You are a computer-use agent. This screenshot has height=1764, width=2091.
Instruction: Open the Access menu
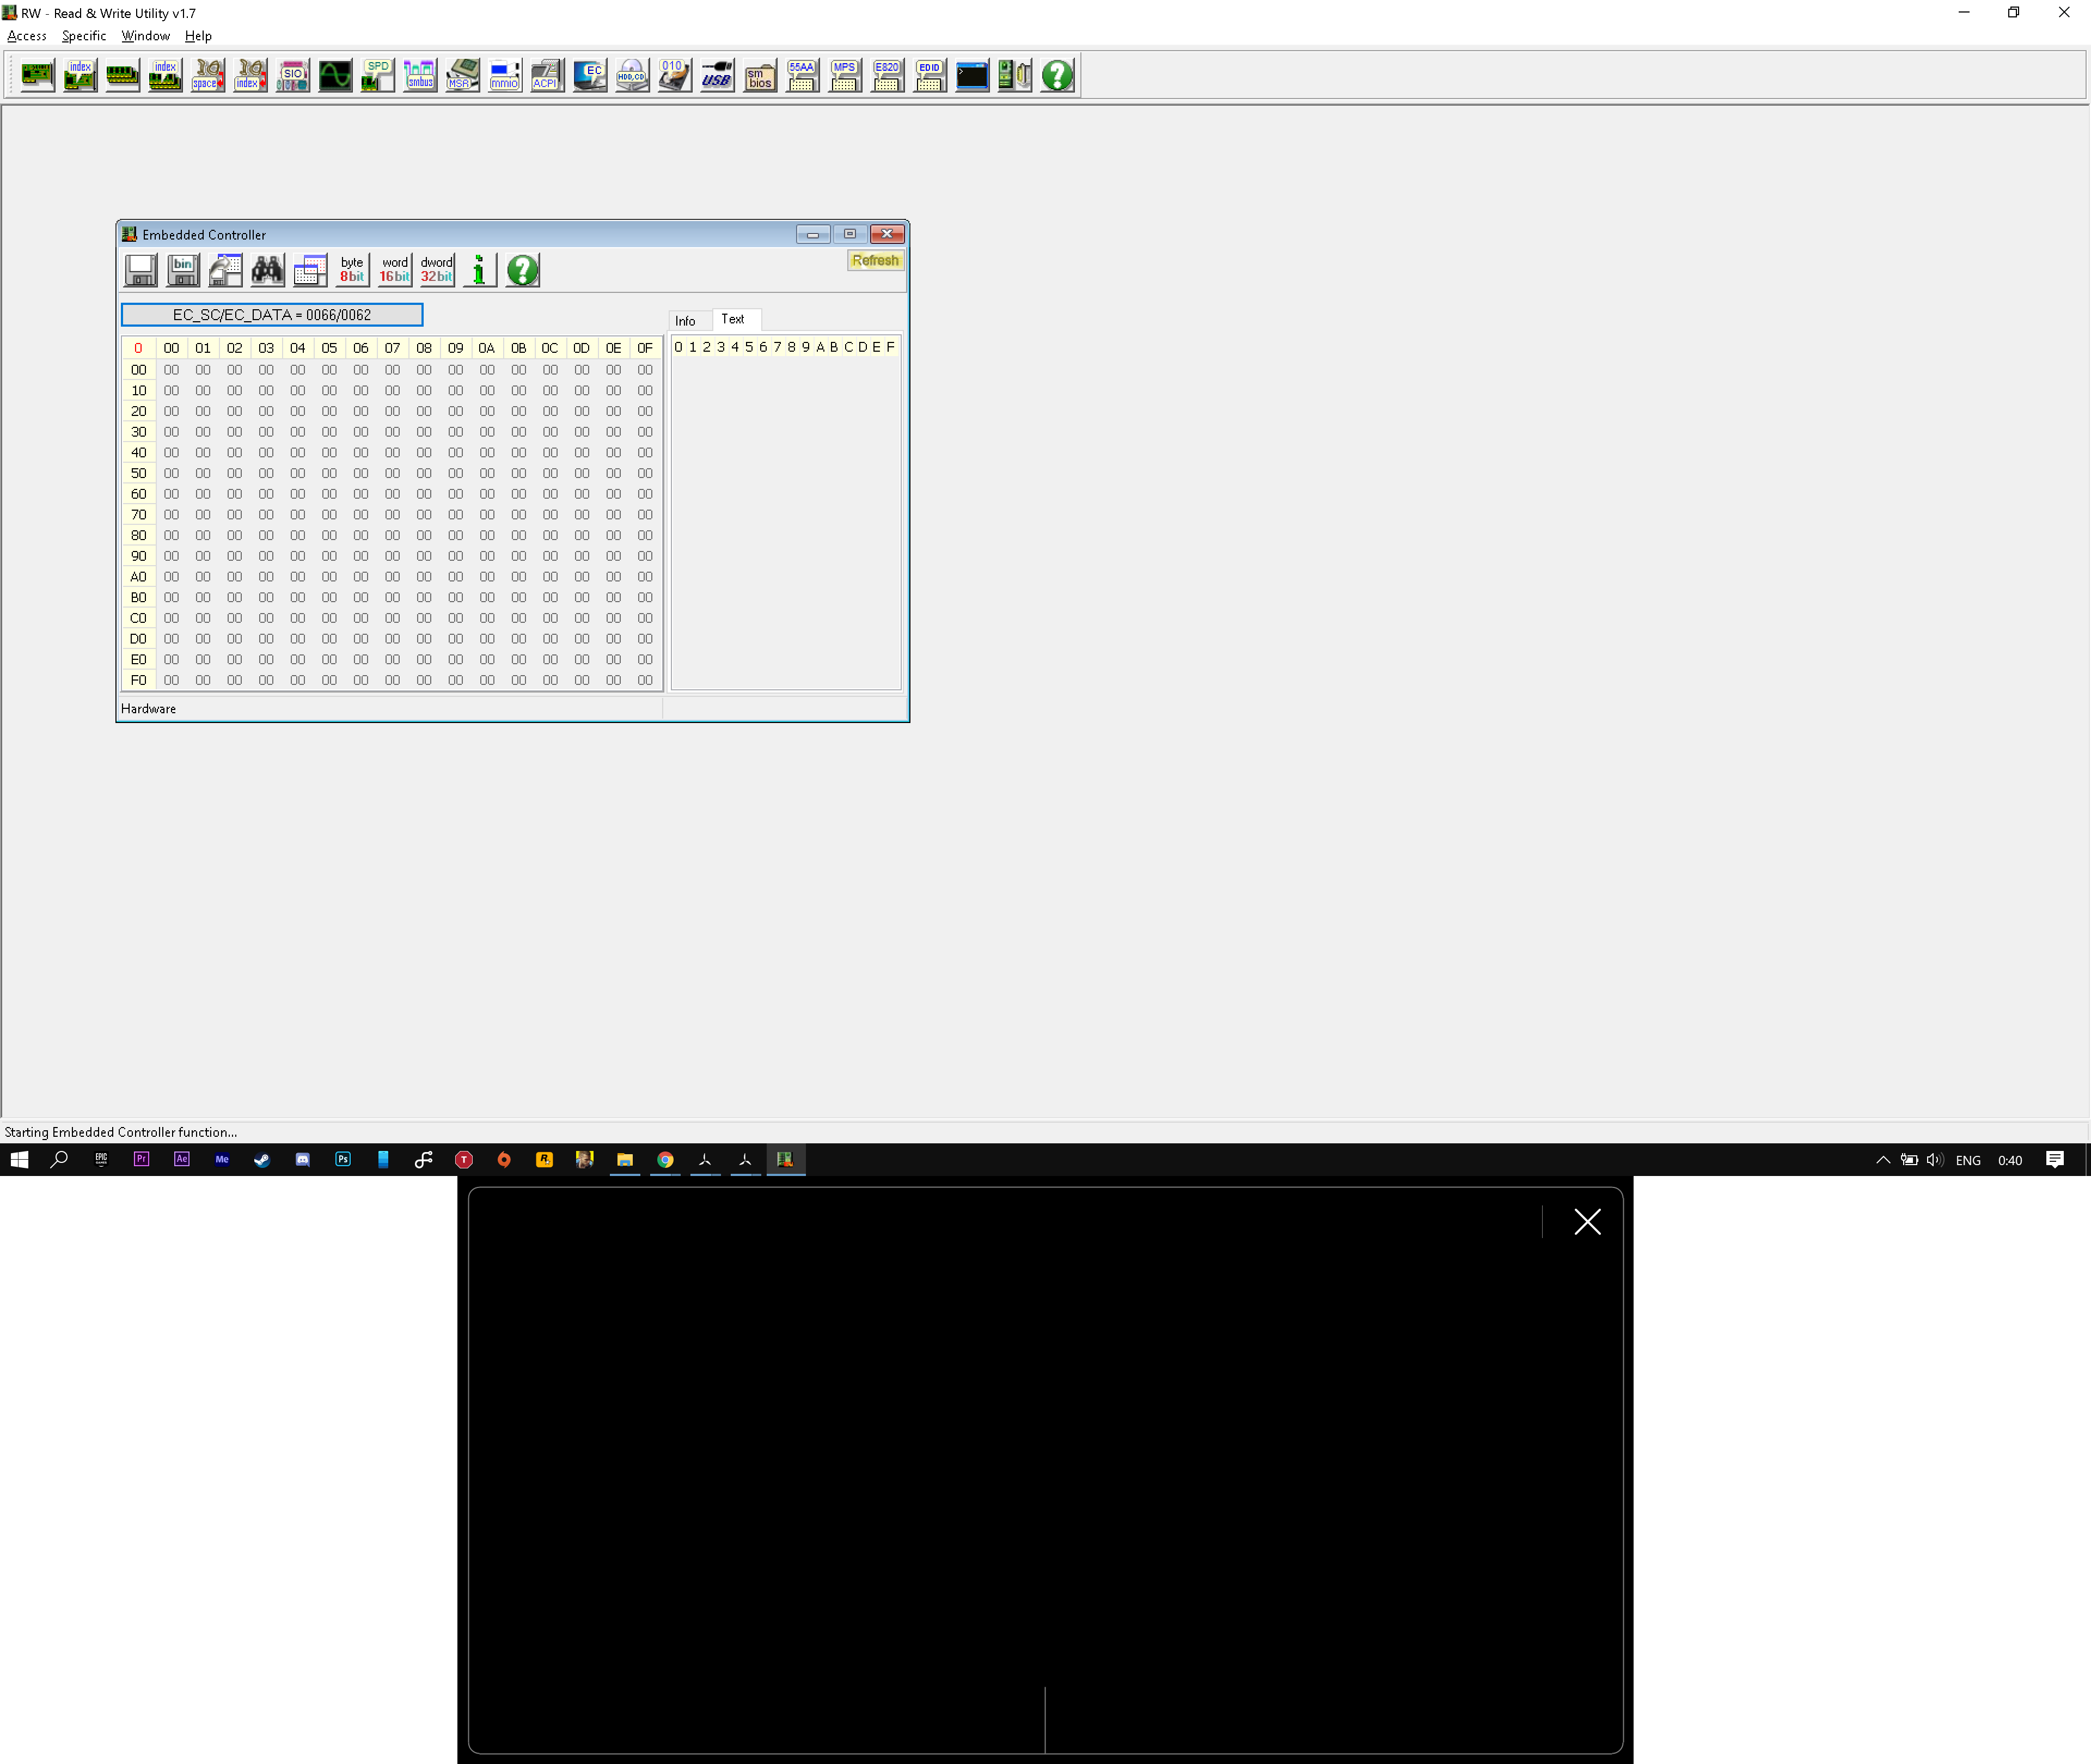[27, 36]
